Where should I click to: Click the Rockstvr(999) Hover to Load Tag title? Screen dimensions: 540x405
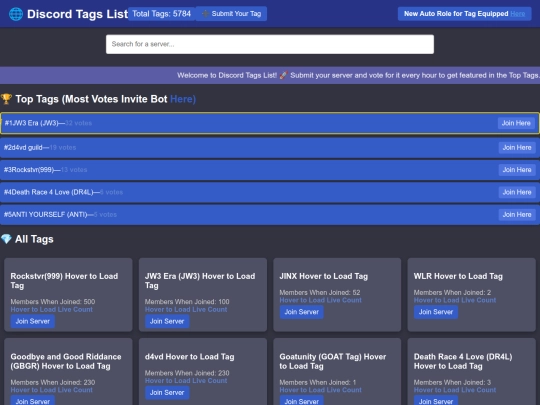(64, 281)
